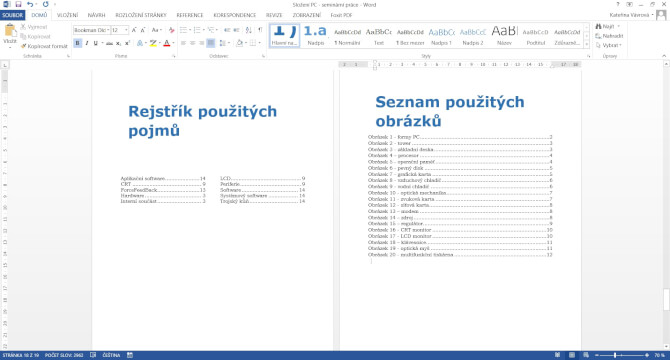This screenshot has width=670, height=360.
Task: Click the paragraph shading paint bucket
Action: (x=239, y=43)
